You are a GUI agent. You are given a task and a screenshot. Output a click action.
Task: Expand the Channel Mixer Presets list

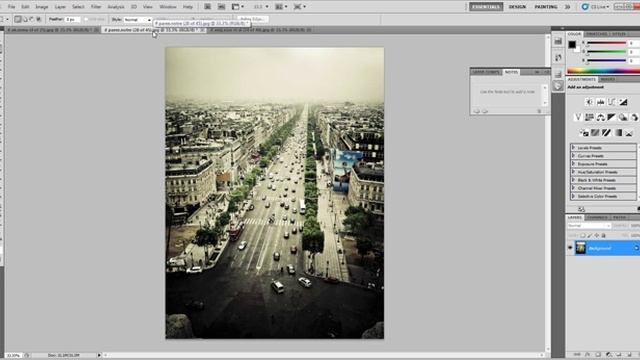point(573,188)
